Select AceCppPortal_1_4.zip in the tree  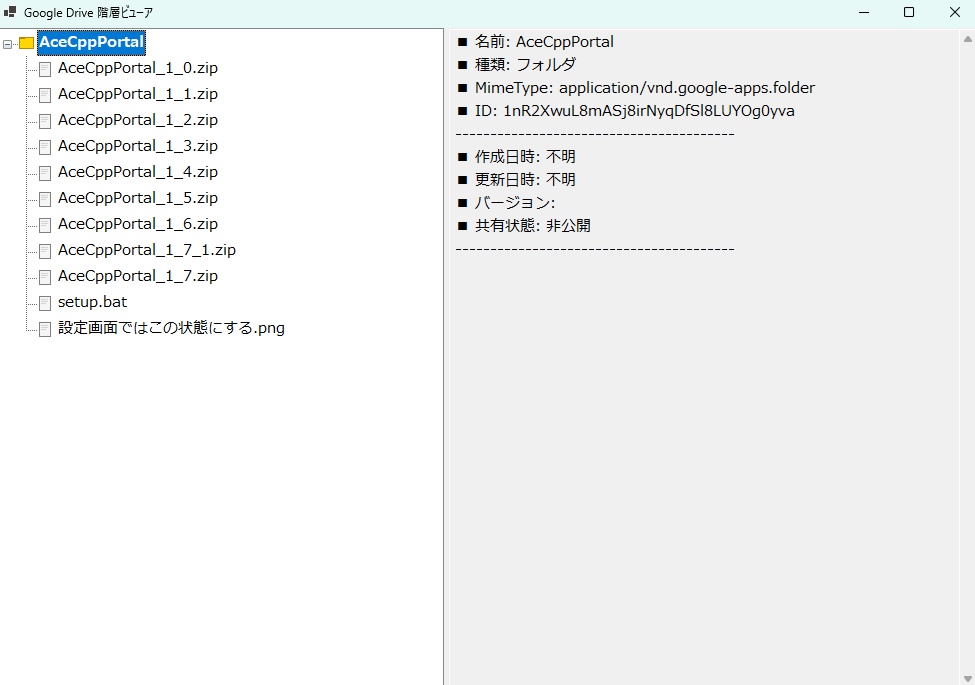[137, 172]
